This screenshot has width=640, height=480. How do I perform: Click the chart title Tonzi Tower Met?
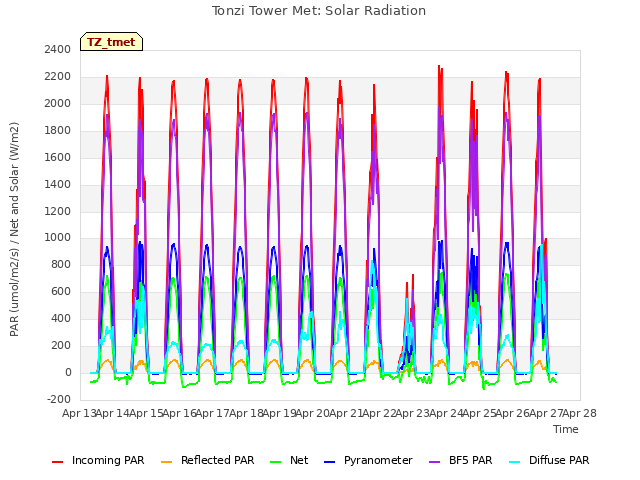click(319, 11)
